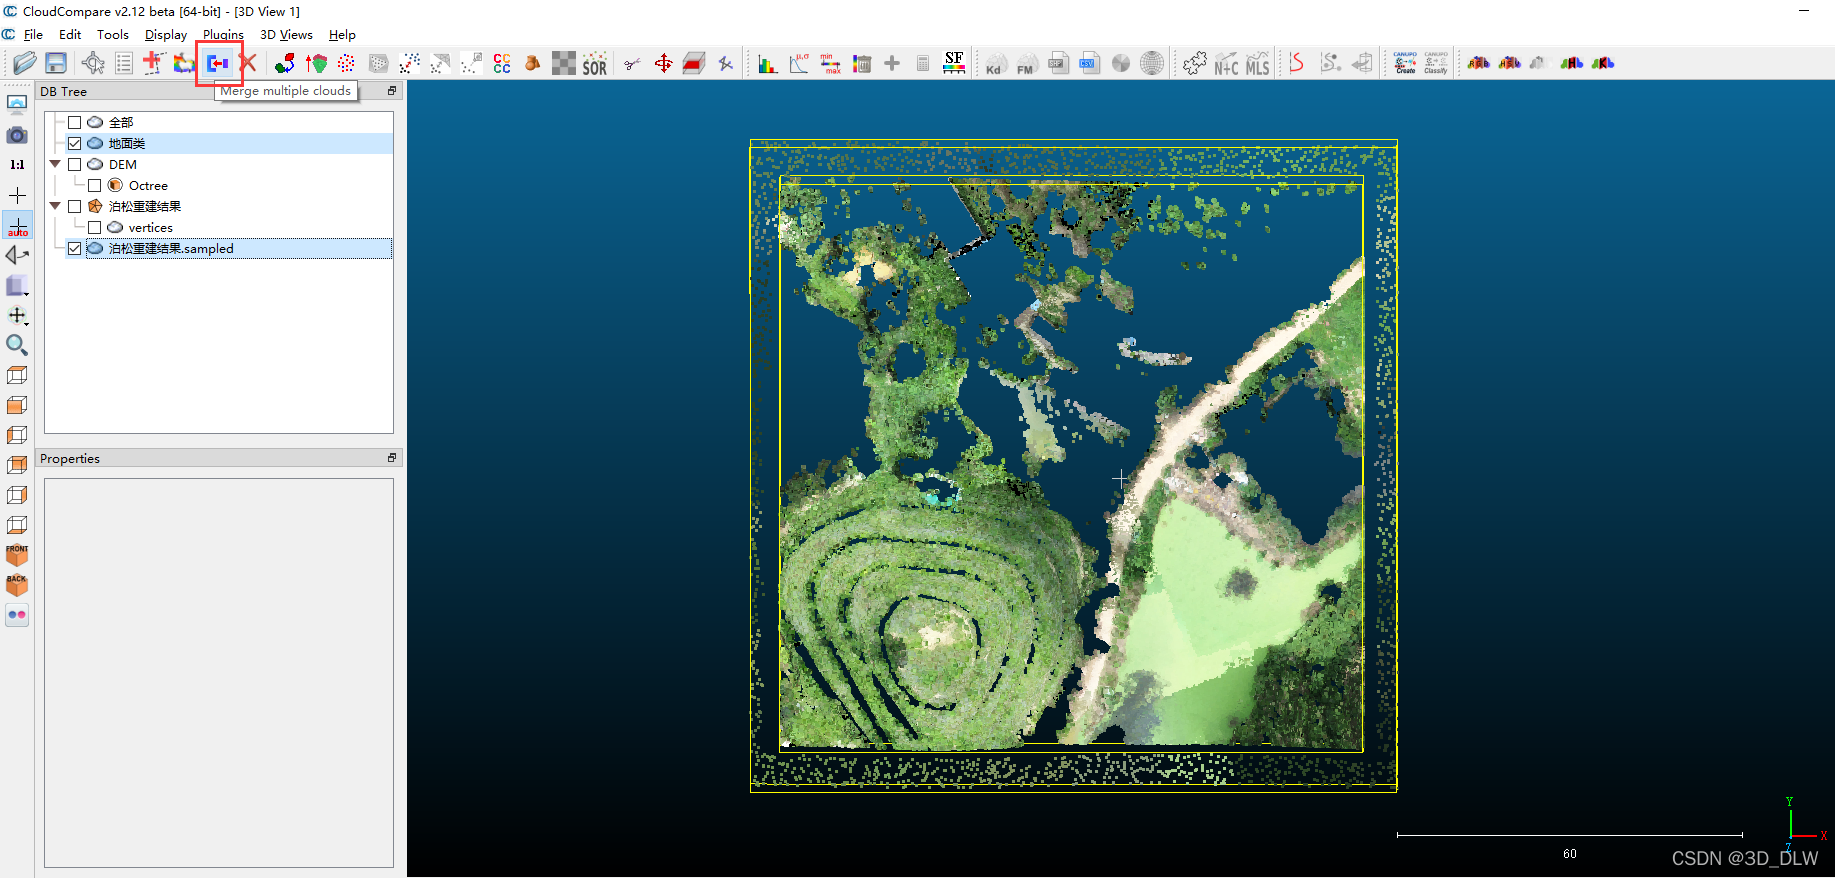
Task: Click the add scalar field plus icon
Action: [892, 63]
